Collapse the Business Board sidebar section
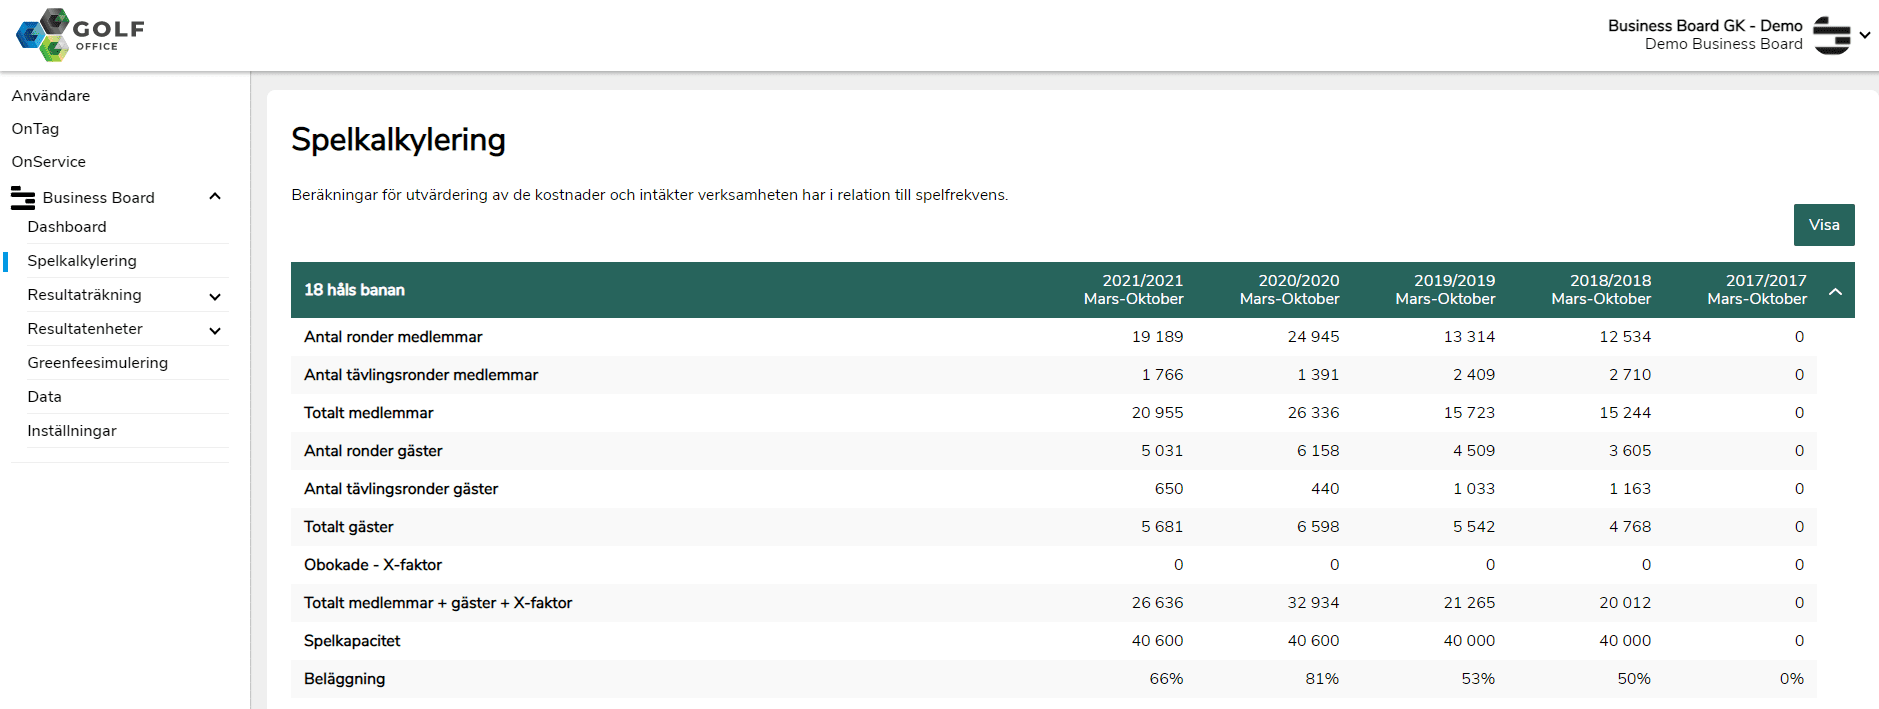 (214, 197)
